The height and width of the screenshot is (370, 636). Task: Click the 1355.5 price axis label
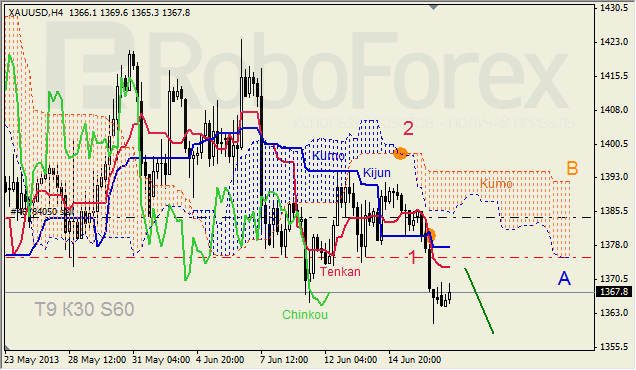pos(614,347)
